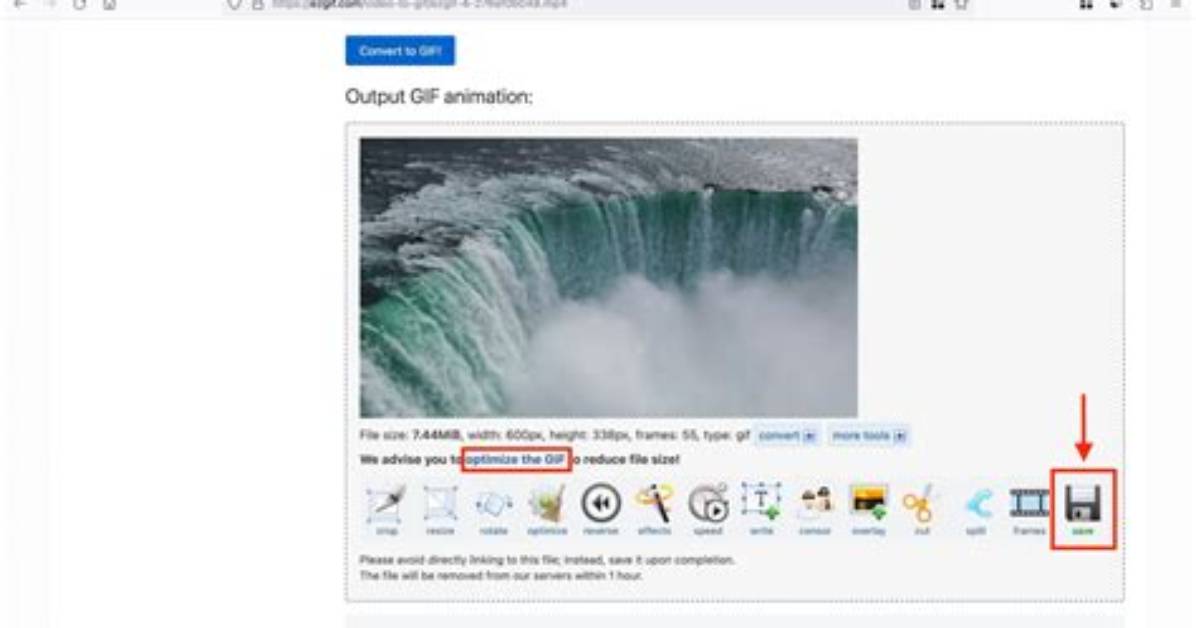1196x628 pixels.
Task: Select the reverse tool icon
Action: point(600,510)
